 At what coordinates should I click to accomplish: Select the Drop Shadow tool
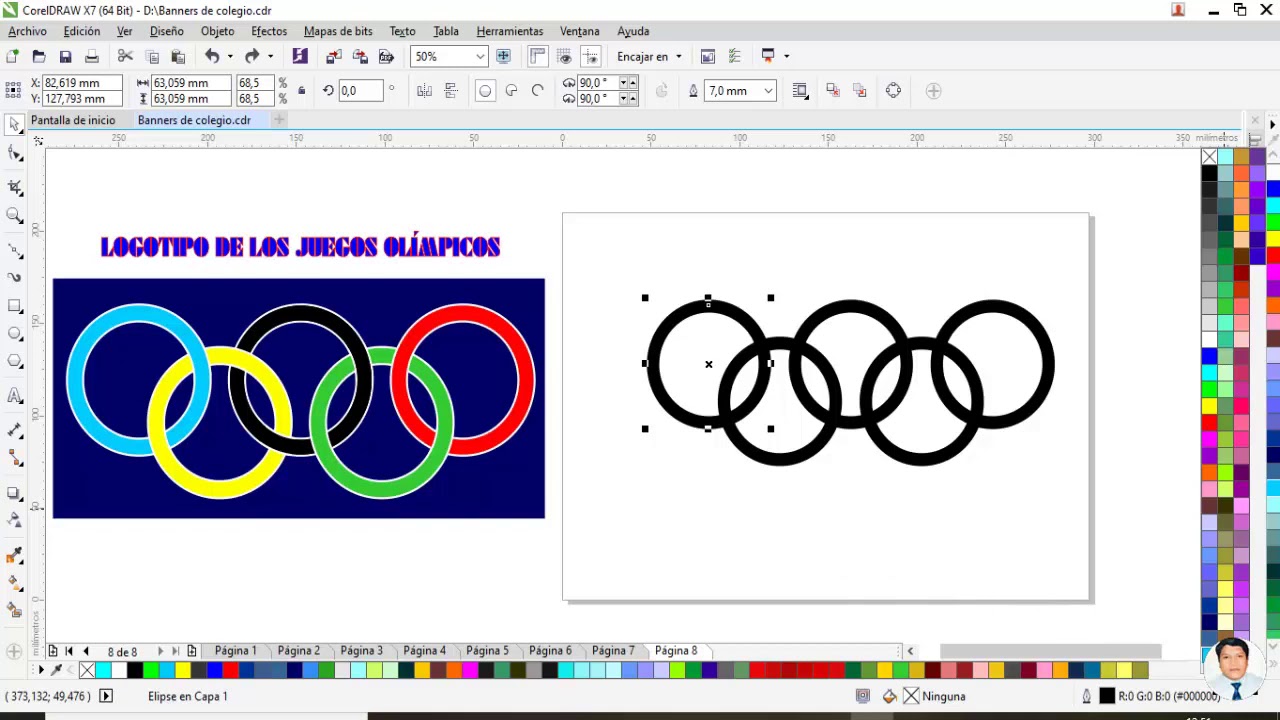(x=14, y=492)
